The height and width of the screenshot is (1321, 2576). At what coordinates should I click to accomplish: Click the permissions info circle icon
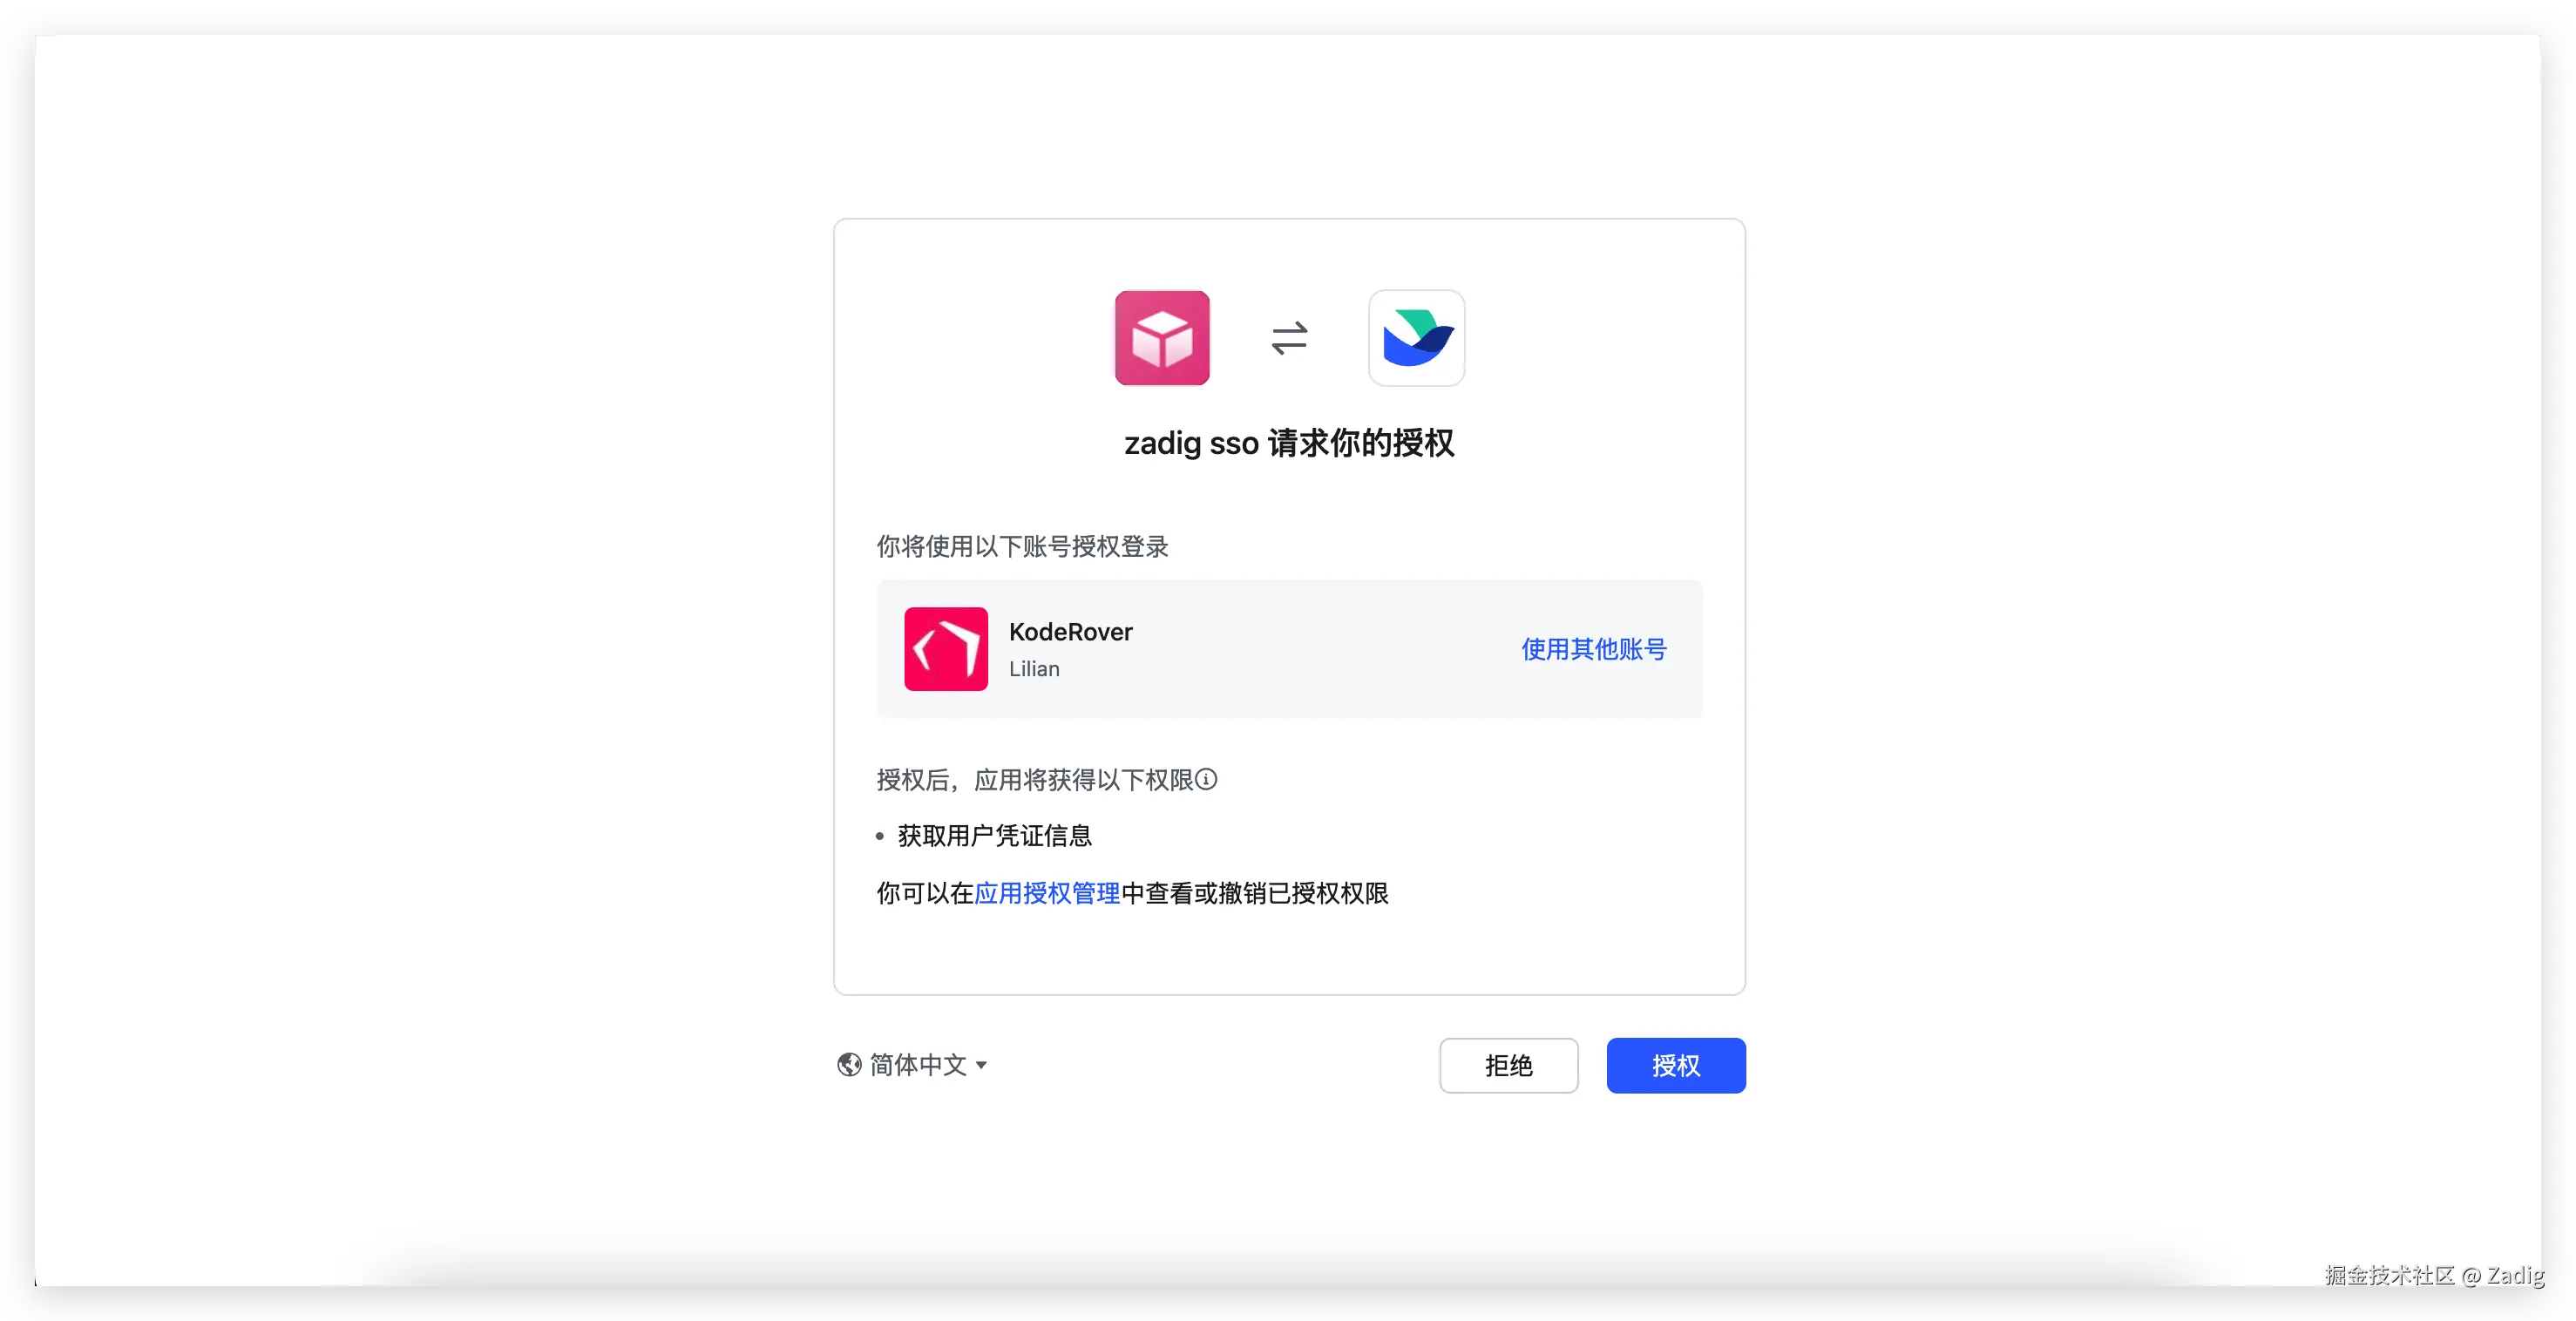coord(1207,779)
